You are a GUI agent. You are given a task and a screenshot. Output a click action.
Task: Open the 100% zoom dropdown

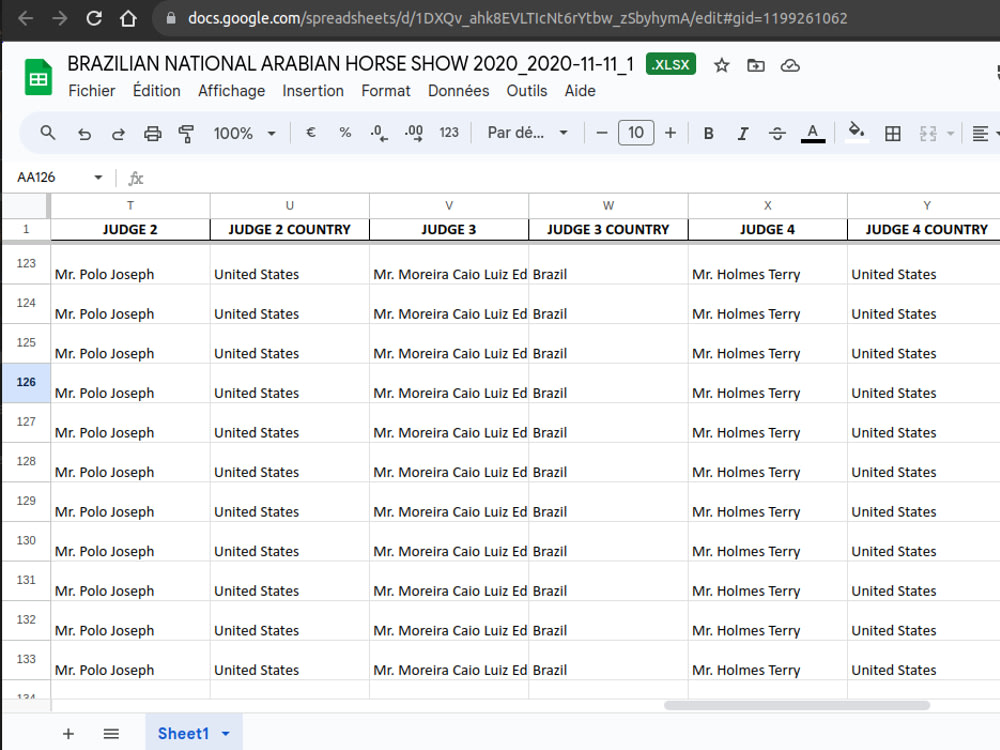245,133
